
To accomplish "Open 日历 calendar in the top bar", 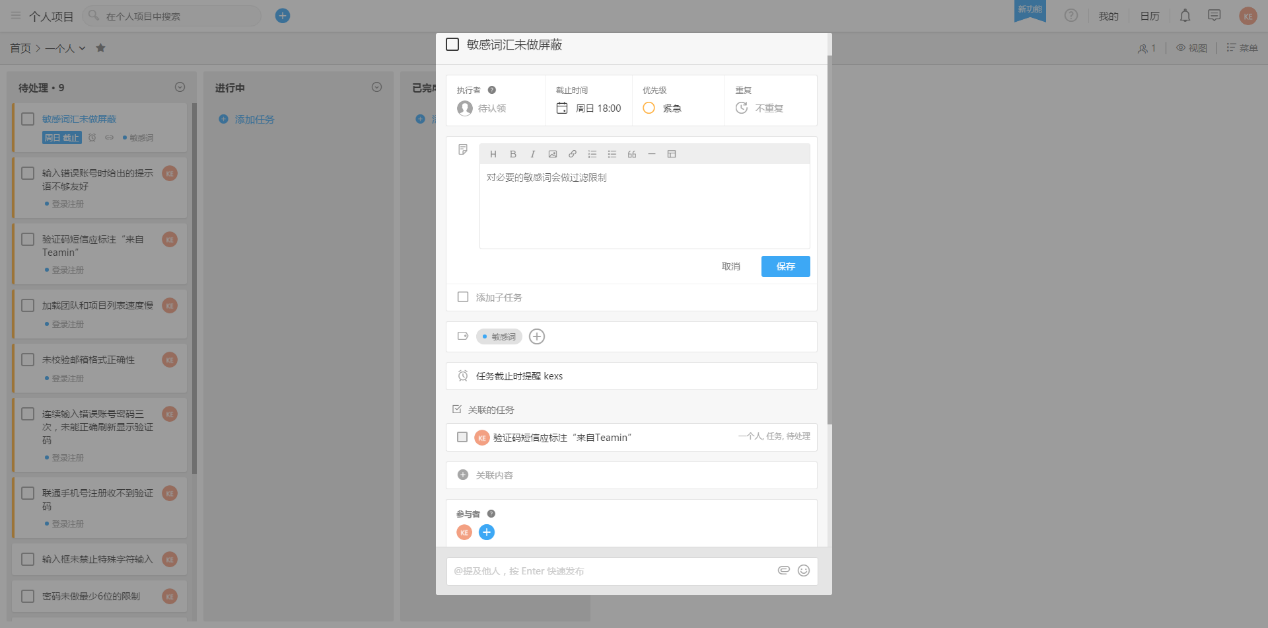I will coord(1150,16).
